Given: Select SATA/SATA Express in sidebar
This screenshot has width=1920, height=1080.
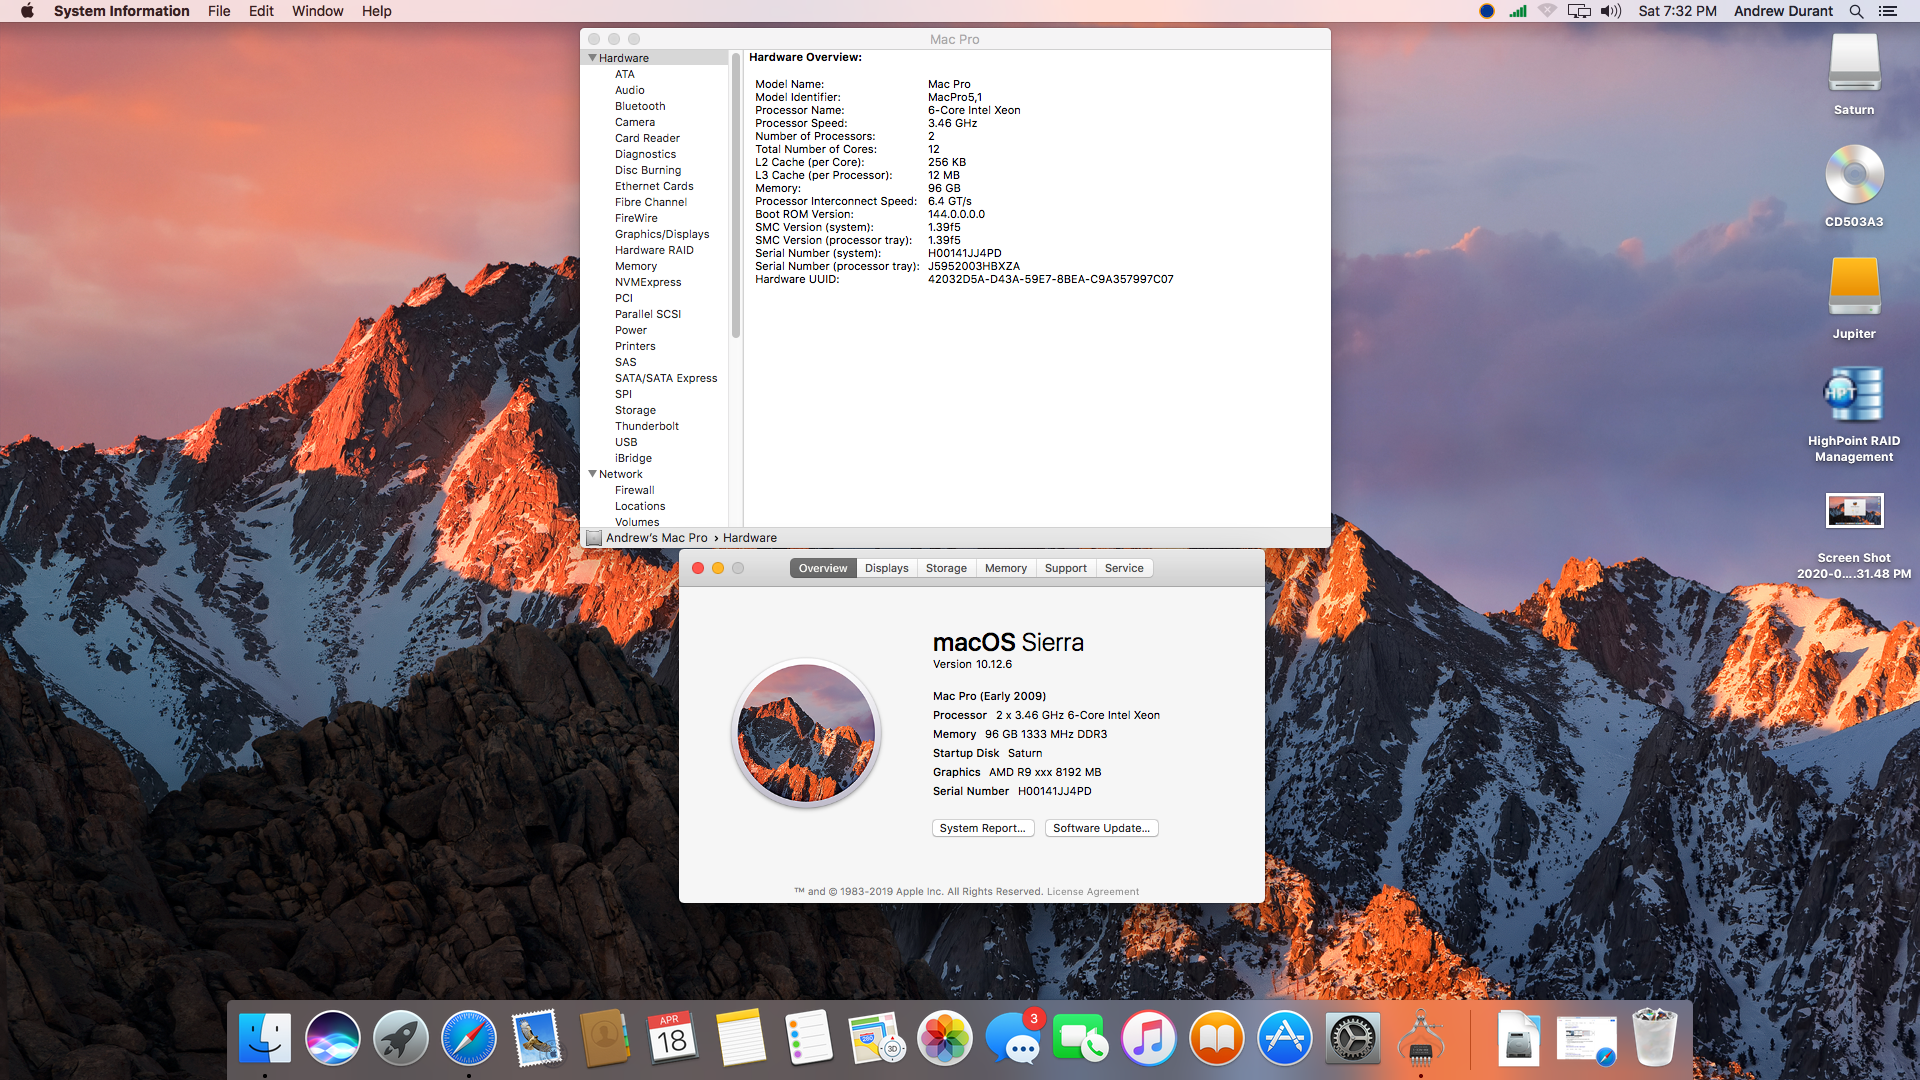Looking at the screenshot, I should pyautogui.click(x=666, y=378).
